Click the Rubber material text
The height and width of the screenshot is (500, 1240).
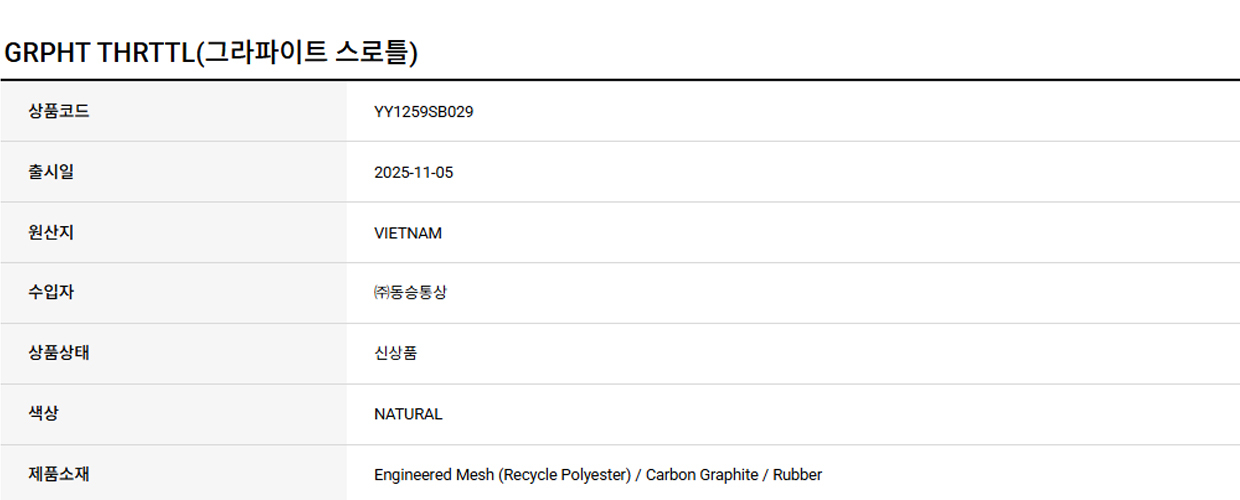click(797, 475)
